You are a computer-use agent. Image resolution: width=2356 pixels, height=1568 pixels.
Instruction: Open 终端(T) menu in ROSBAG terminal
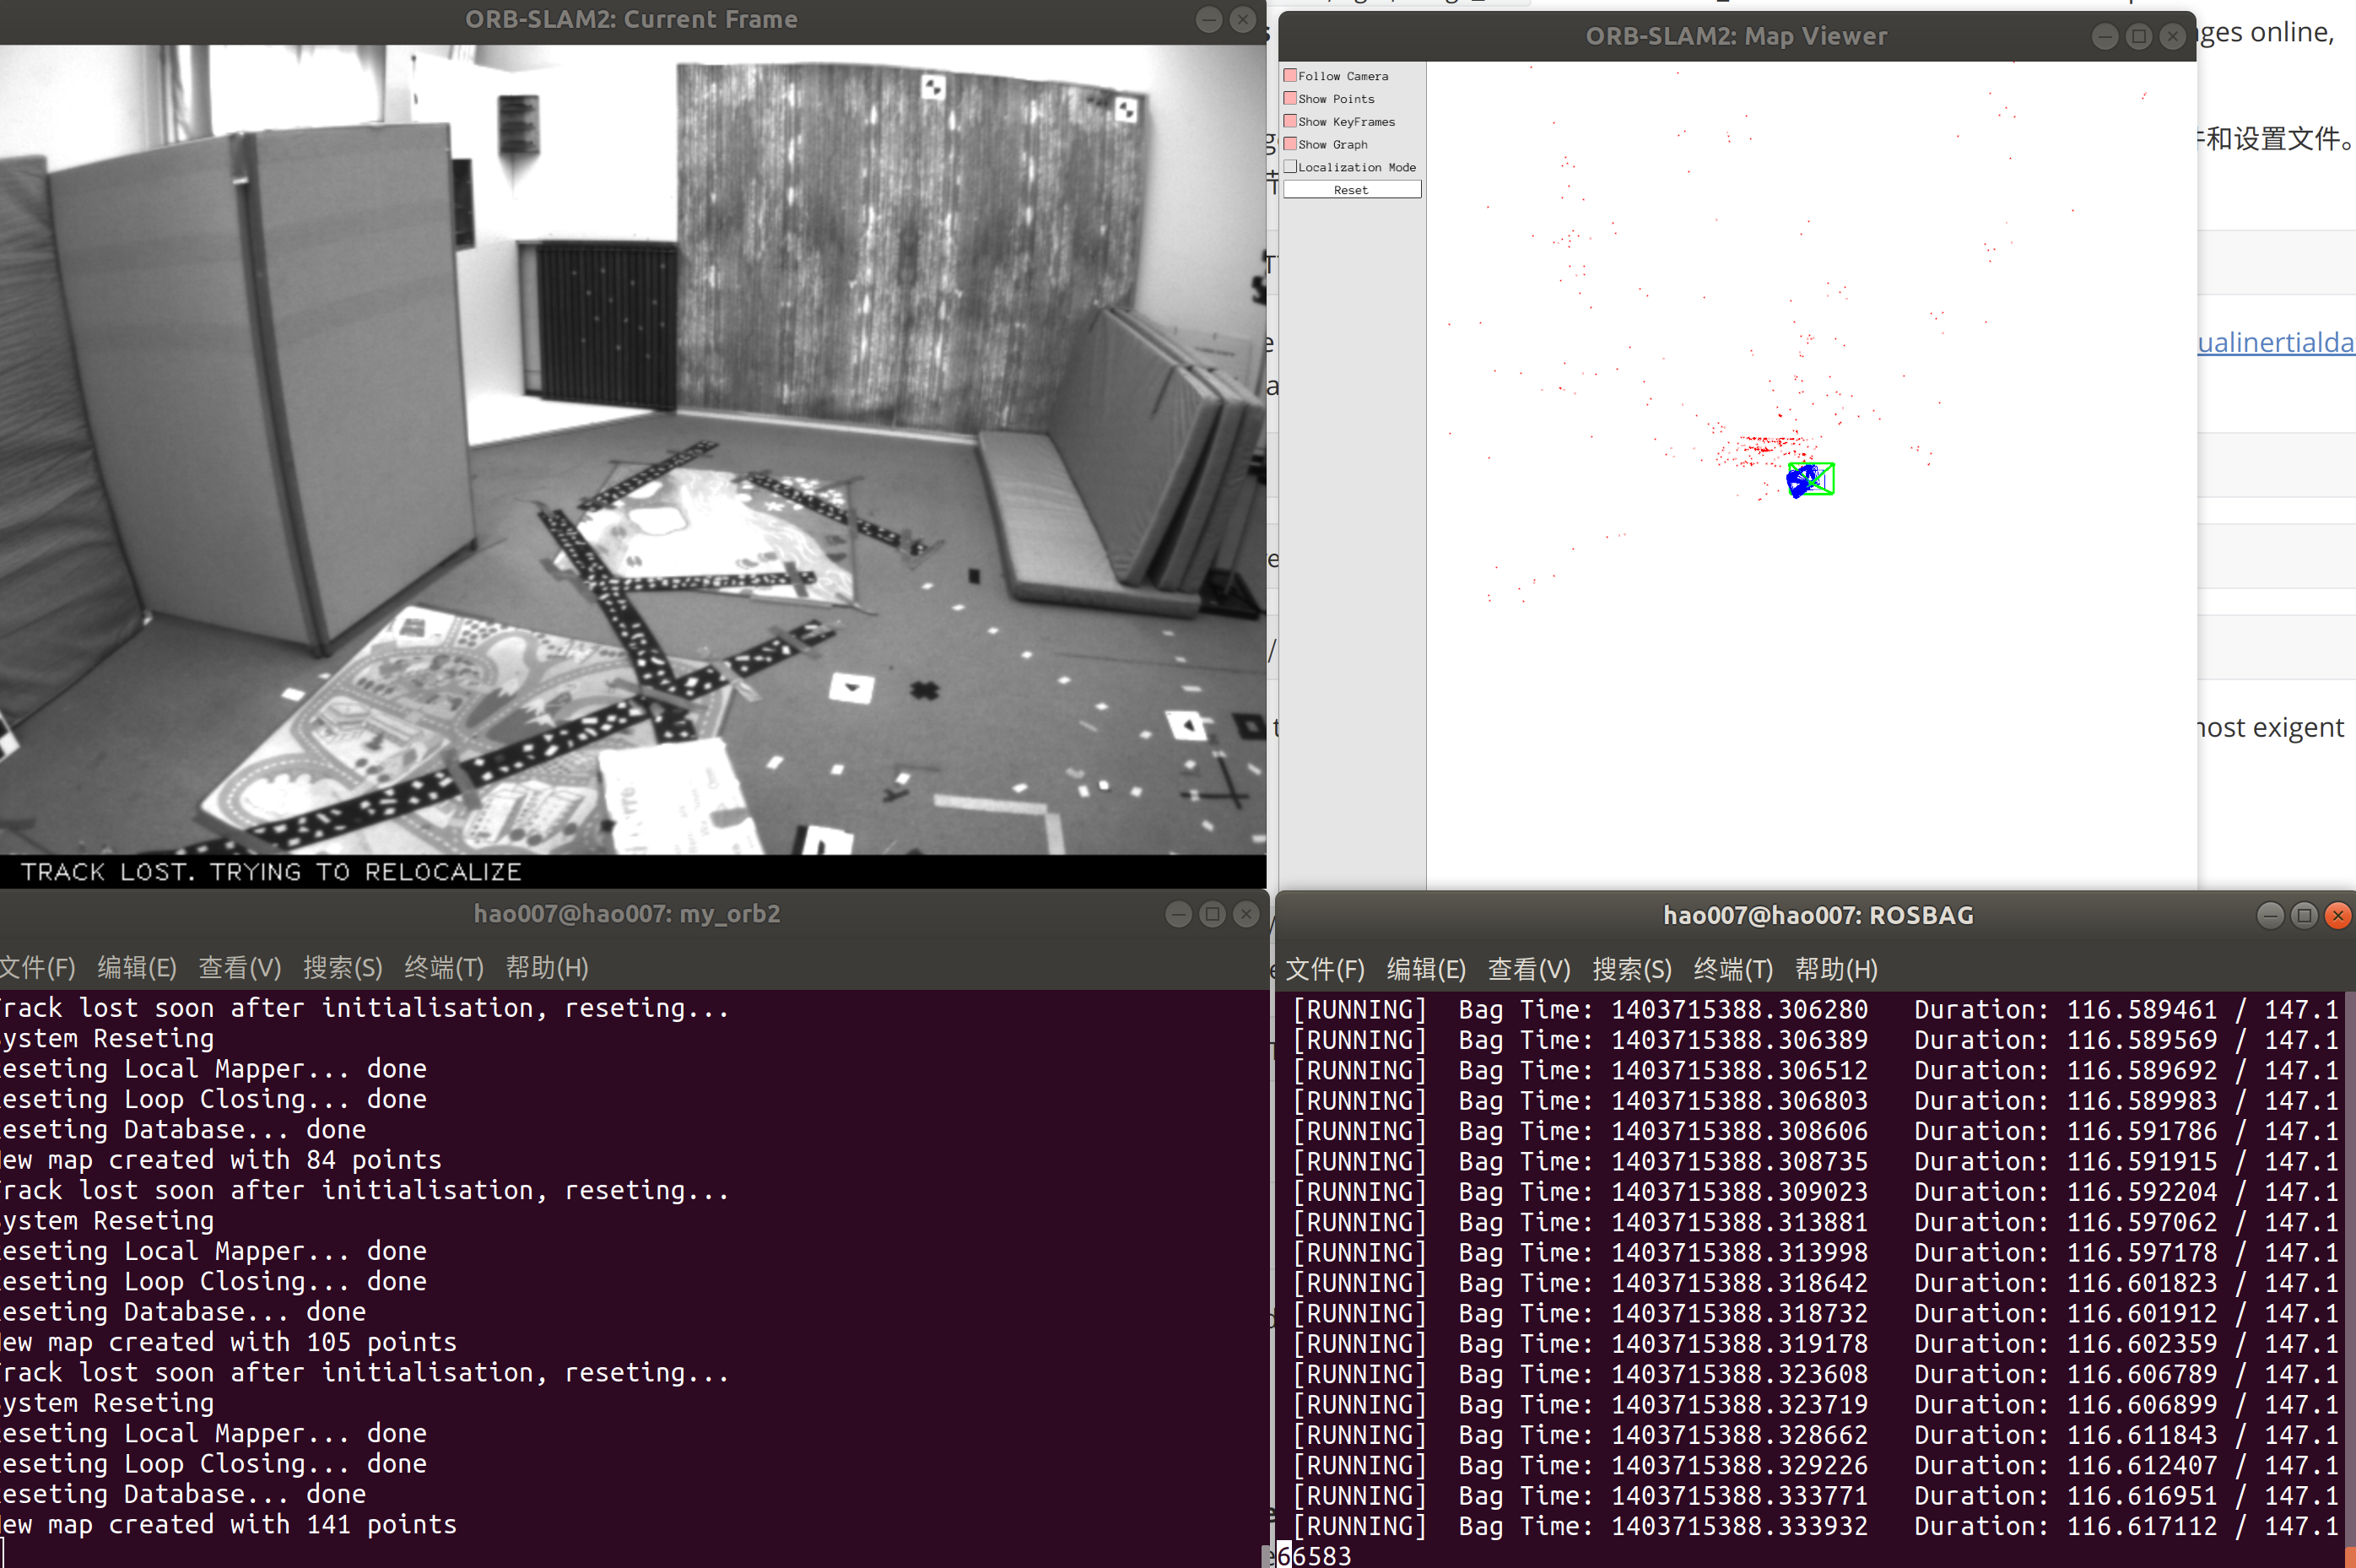[x=1733, y=970]
